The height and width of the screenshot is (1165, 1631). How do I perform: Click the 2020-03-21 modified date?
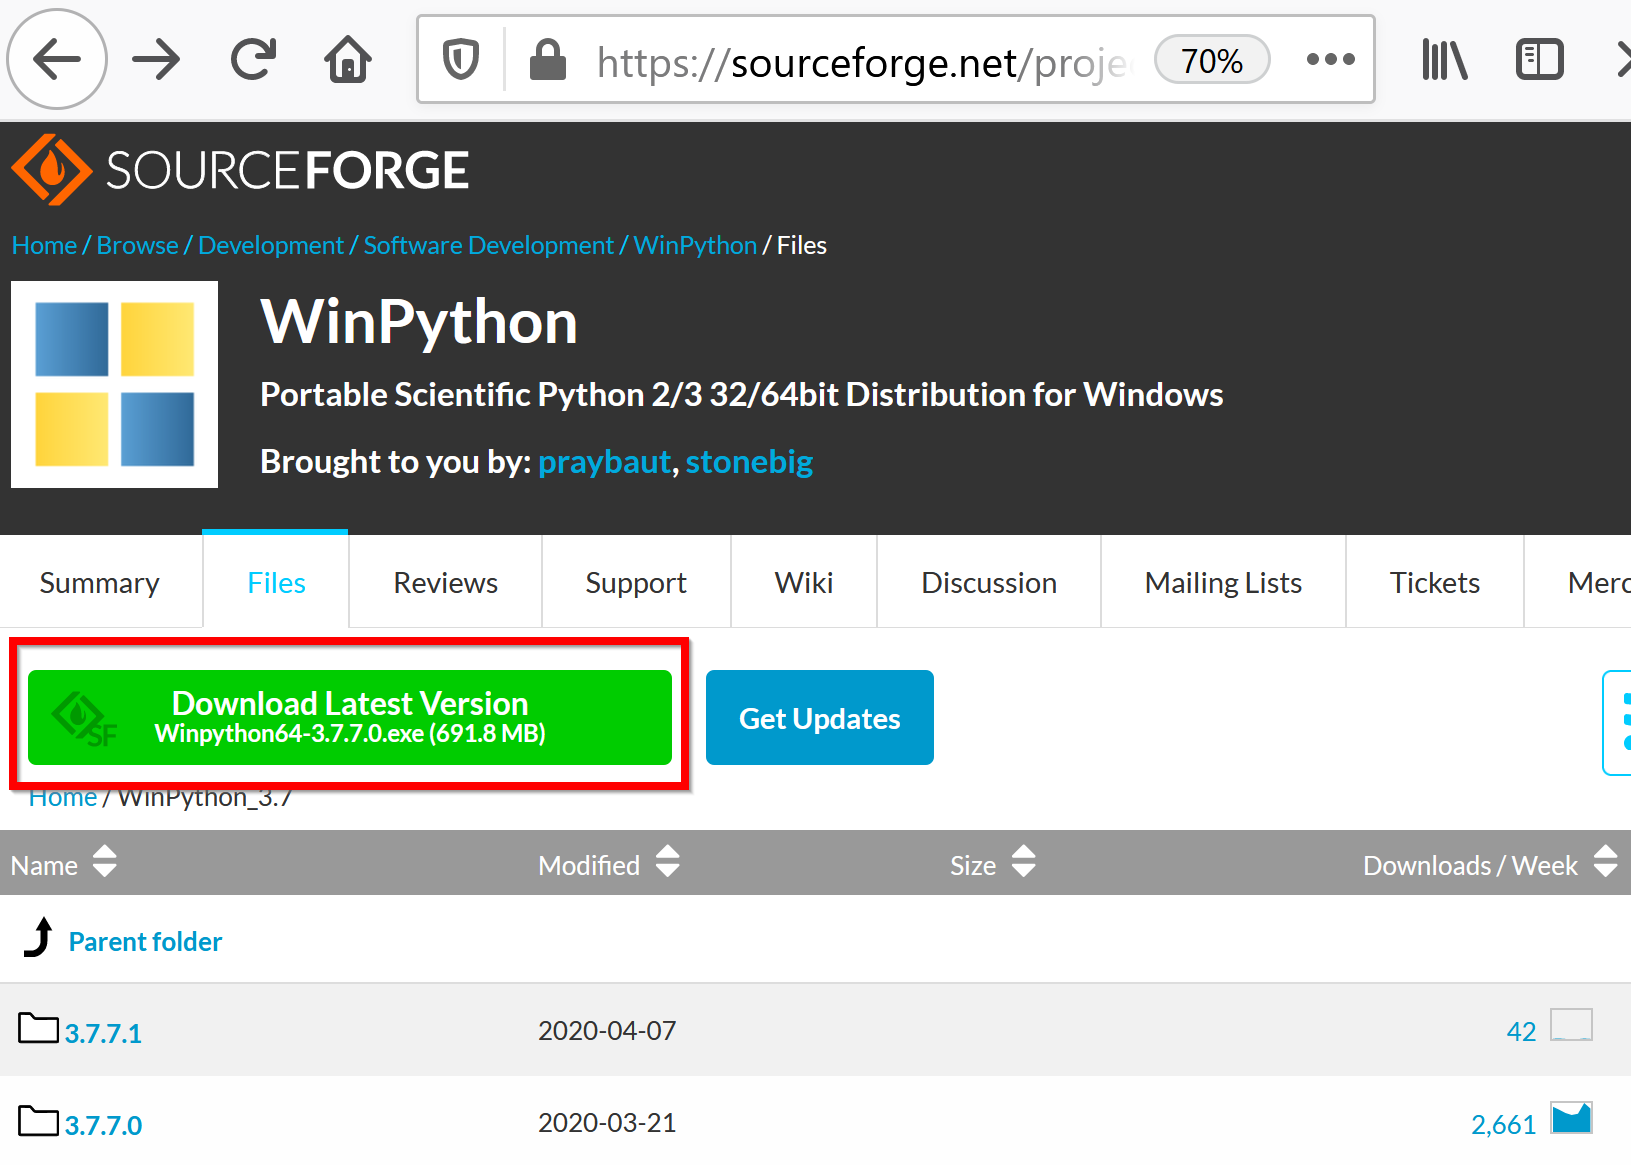click(607, 1122)
